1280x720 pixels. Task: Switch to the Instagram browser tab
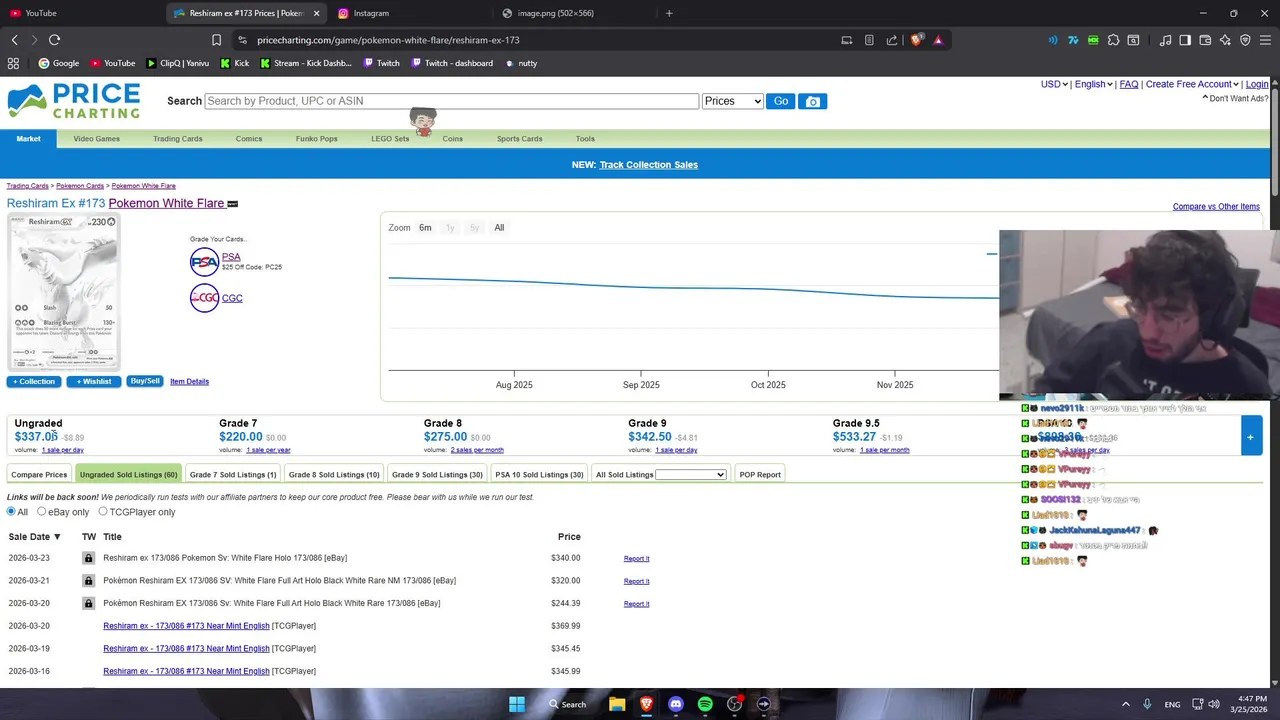pyautogui.click(x=410, y=13)
